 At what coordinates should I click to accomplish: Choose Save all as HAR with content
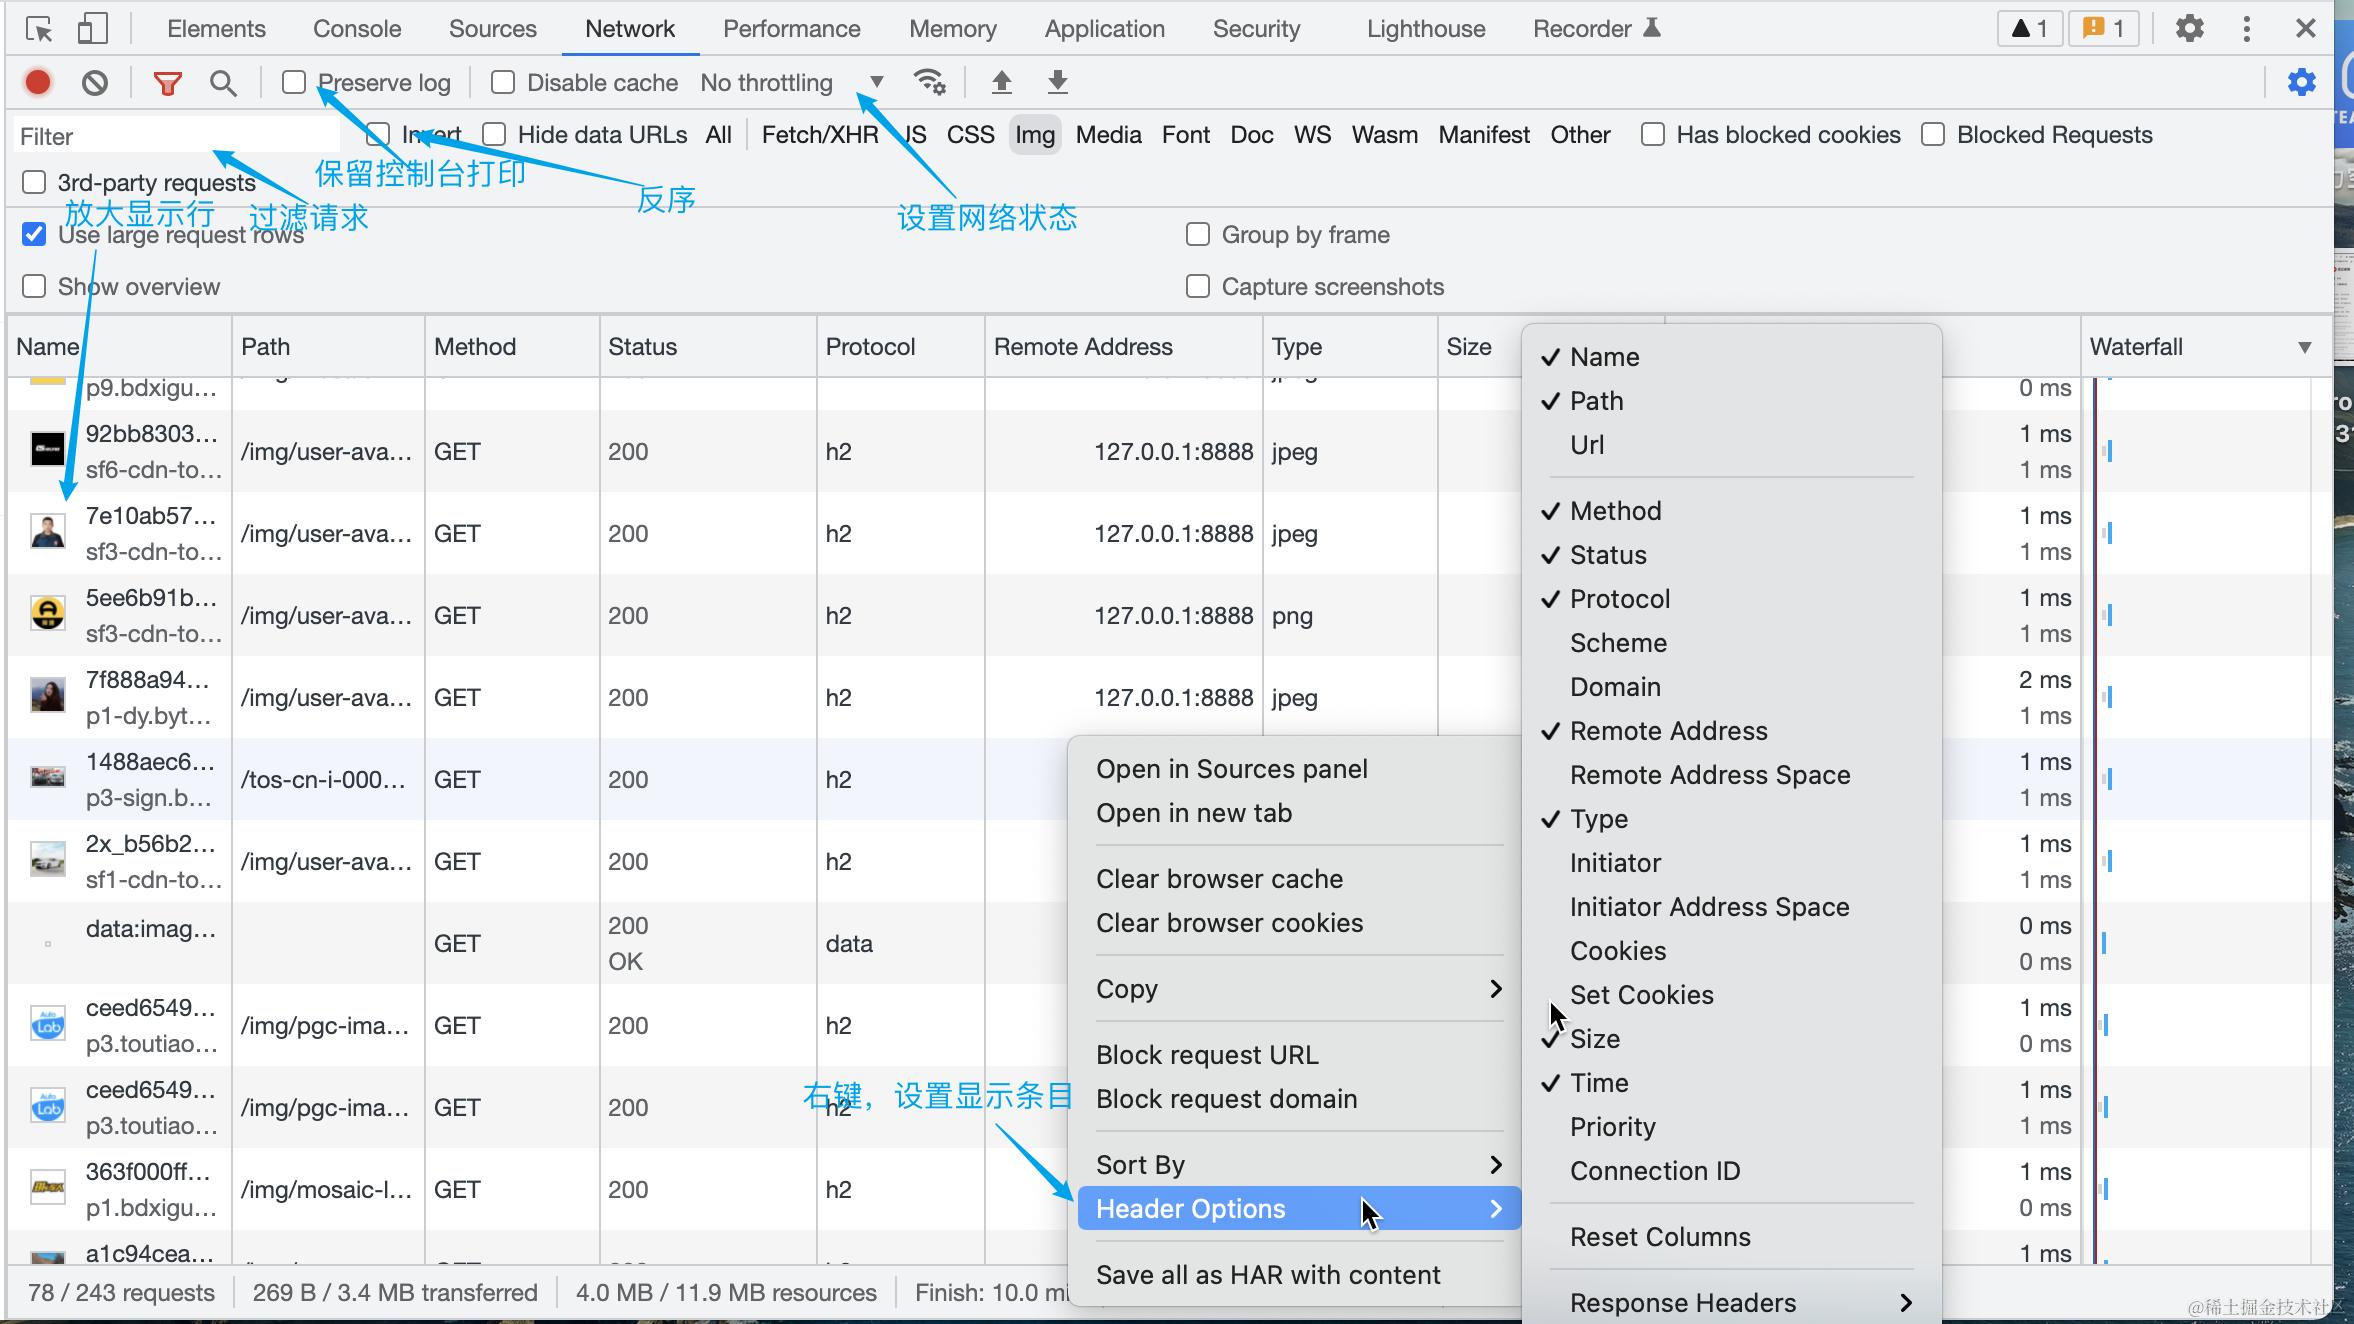tap(1267, 1274)
